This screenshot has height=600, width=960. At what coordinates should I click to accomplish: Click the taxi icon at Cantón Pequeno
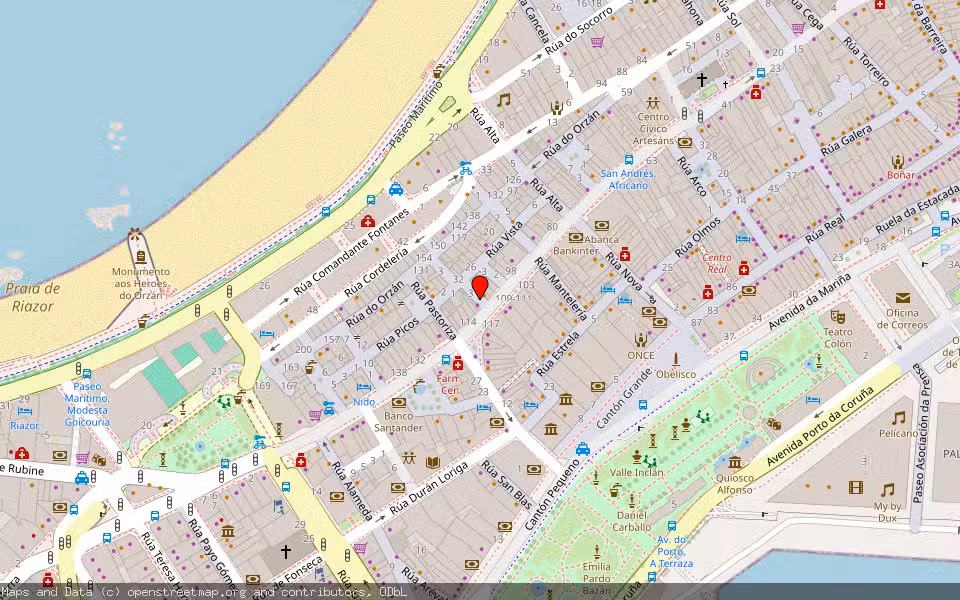[583, 449]
